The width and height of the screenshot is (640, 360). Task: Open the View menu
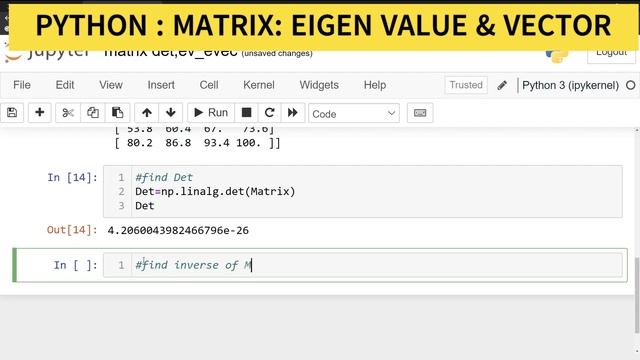(111, 85)
